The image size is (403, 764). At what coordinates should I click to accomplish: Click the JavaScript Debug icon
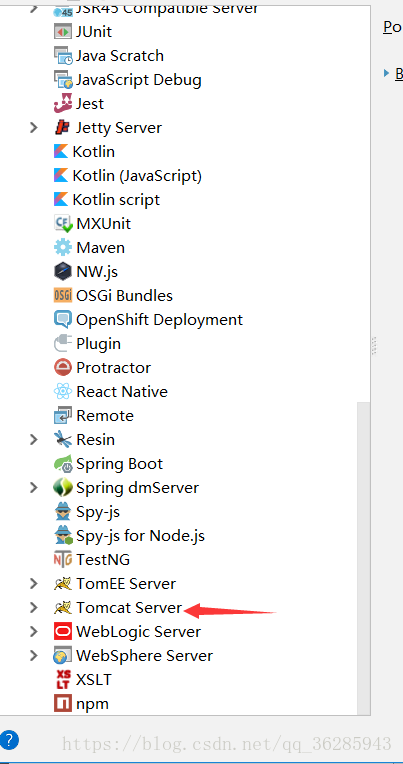click(63, 79)
